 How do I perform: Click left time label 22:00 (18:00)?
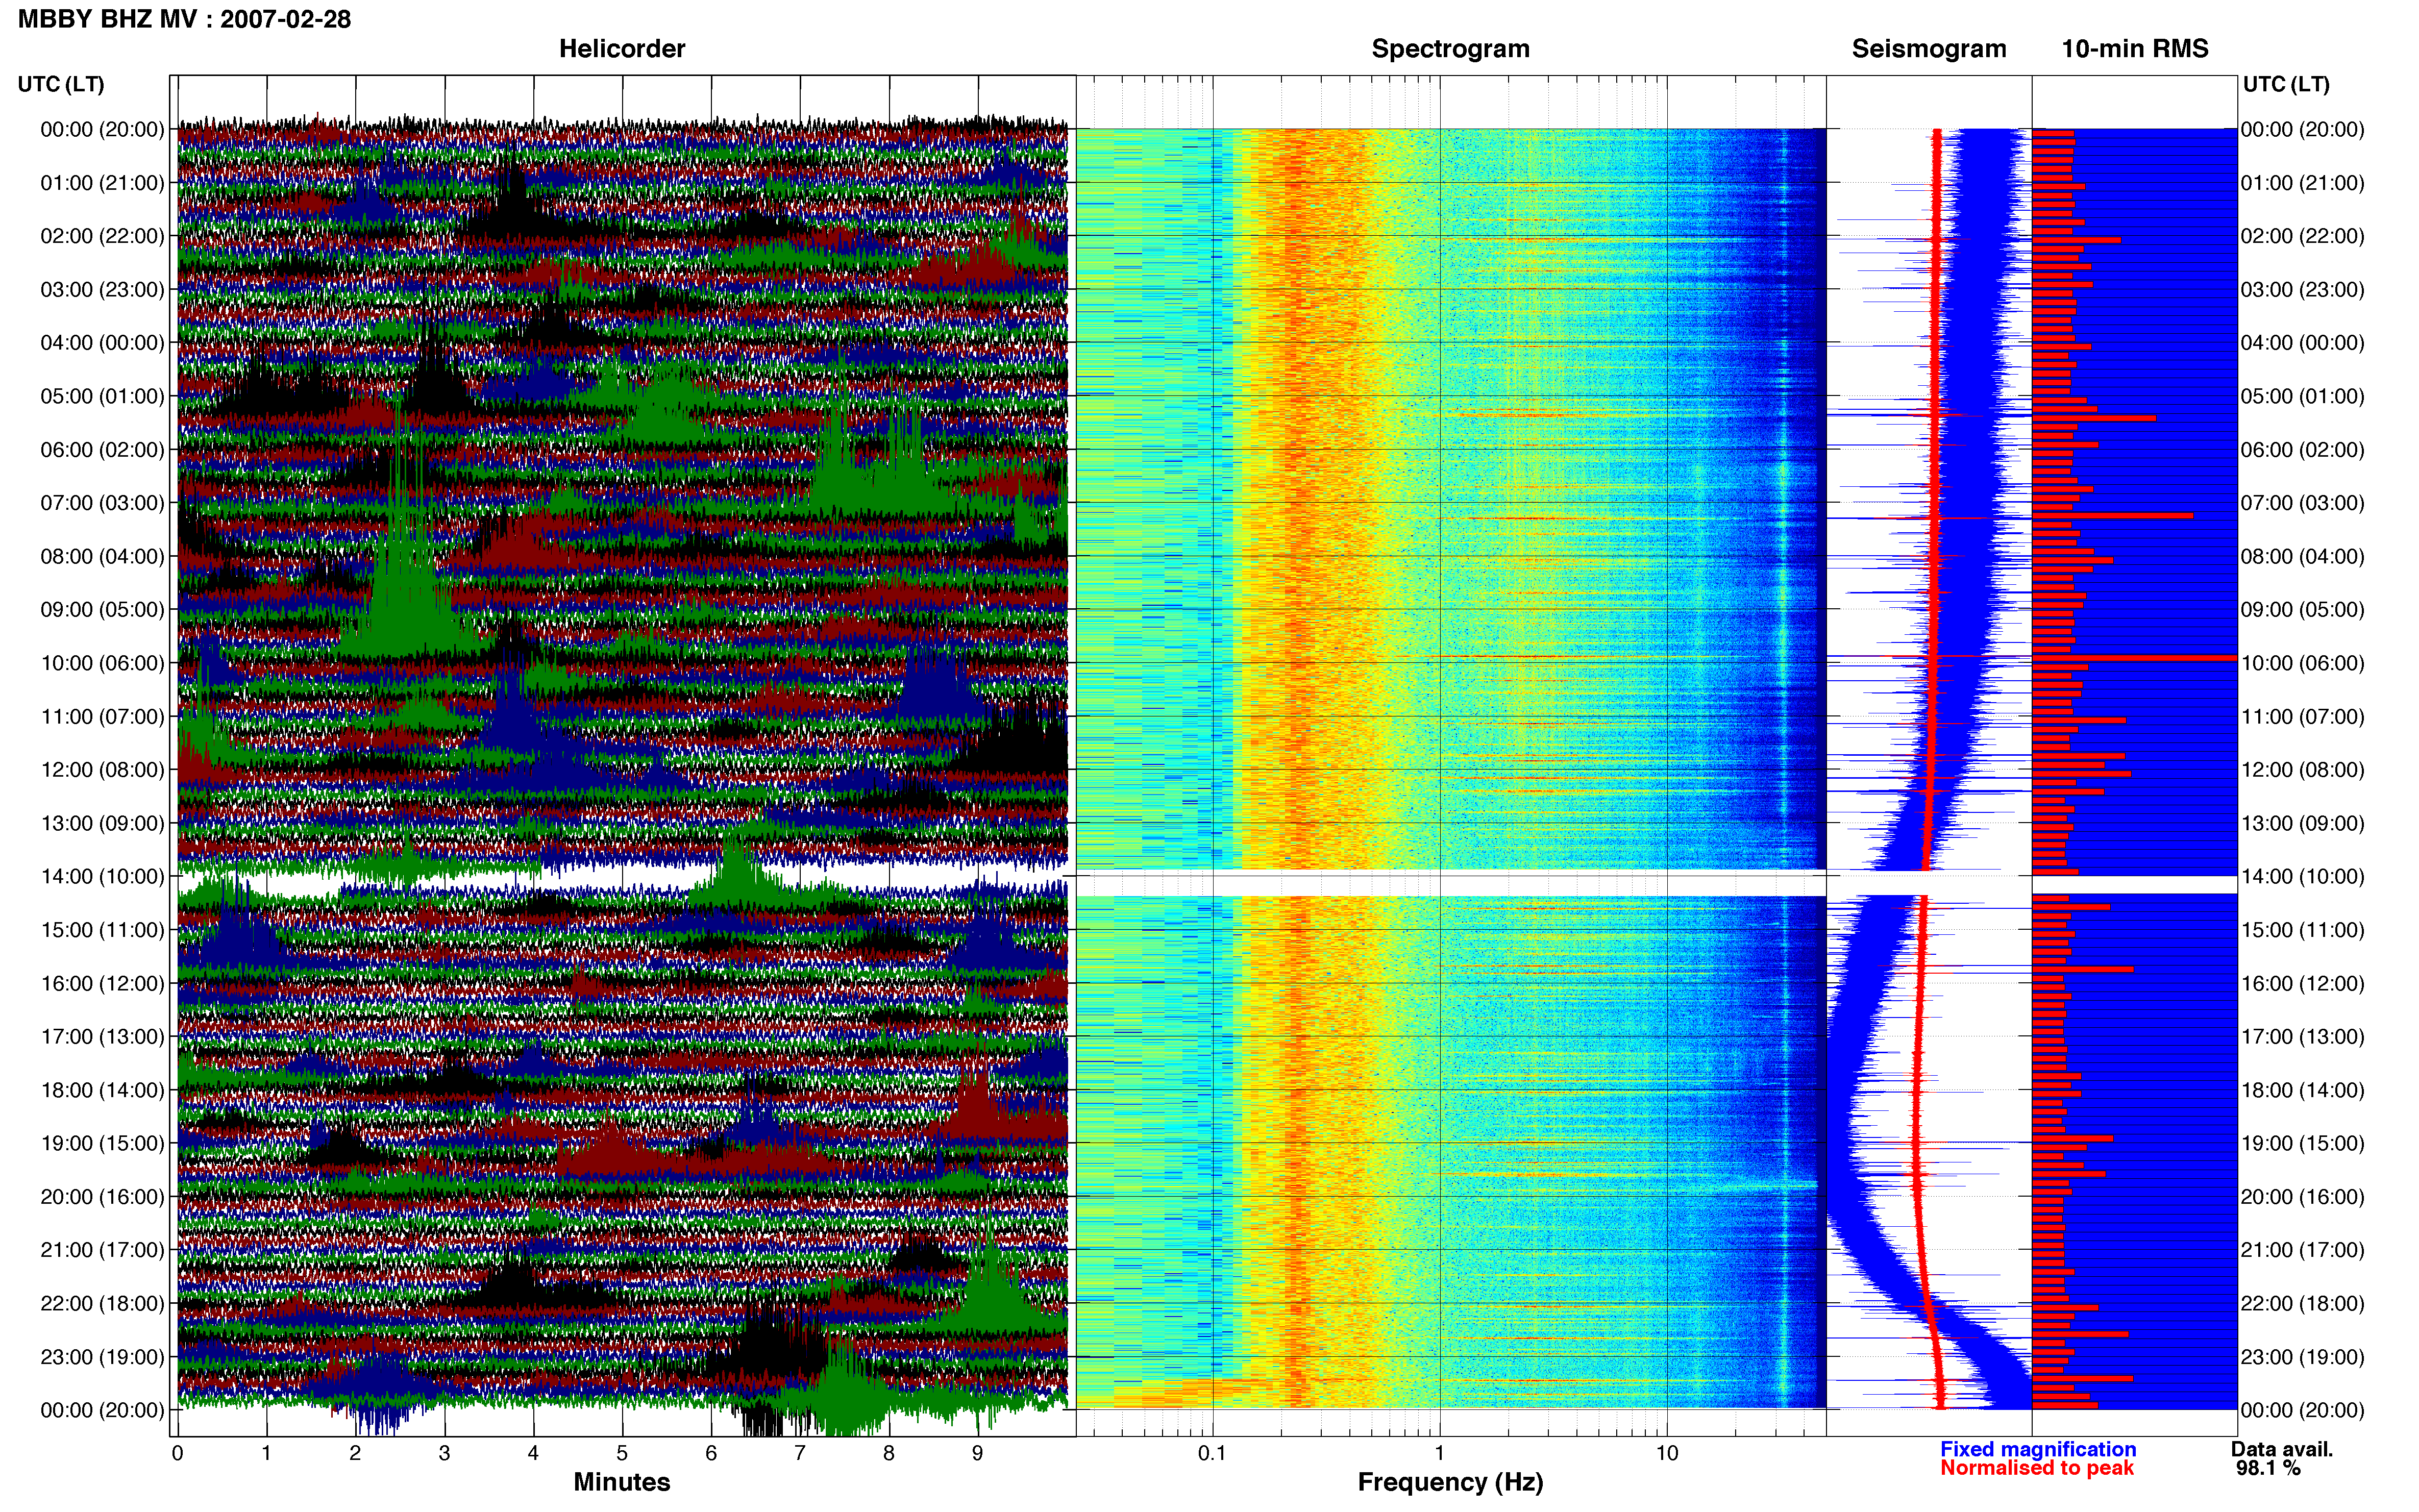[102, 1304]
